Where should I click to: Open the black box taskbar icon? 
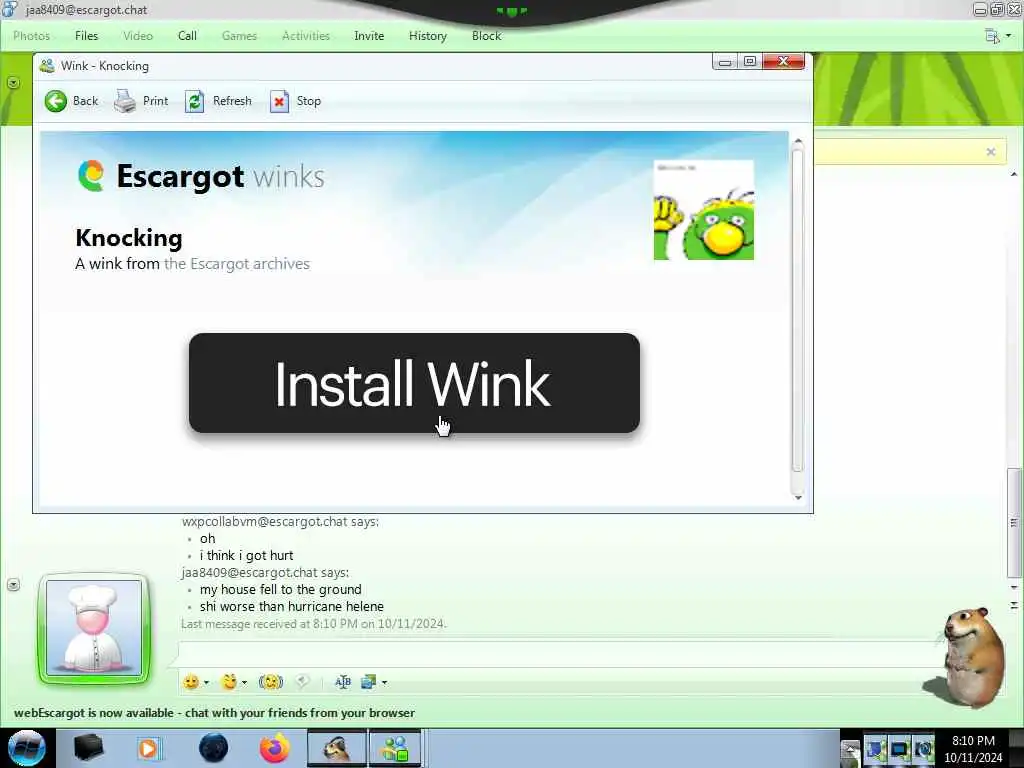point(88,748)
